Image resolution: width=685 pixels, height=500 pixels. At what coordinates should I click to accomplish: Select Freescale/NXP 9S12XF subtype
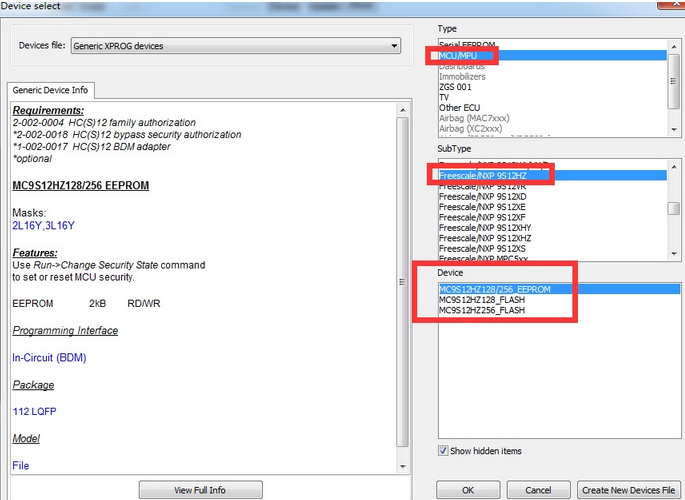[553, 217]
